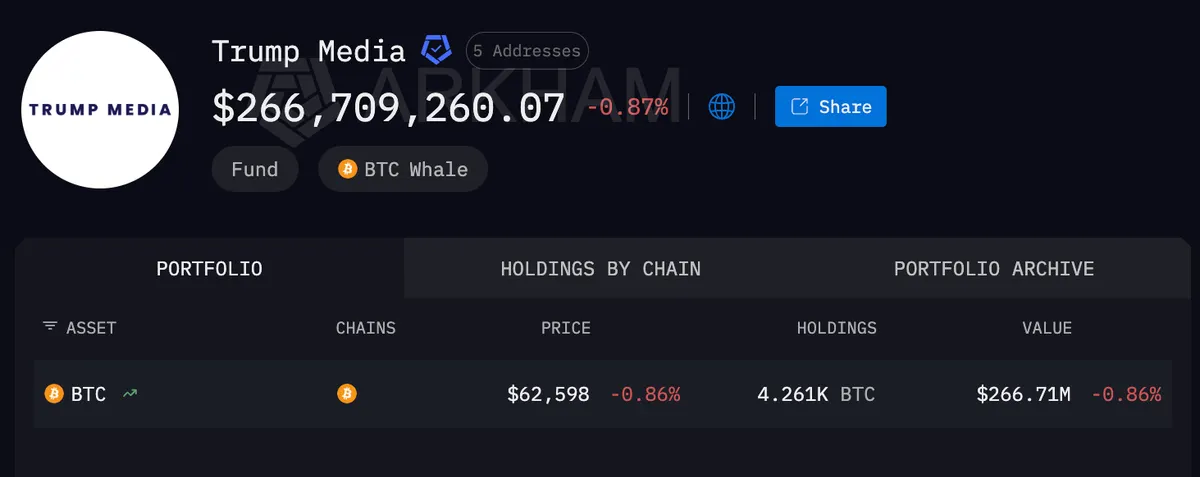1200x477 pixels.
Task: Sort by the VALUE column header
Action: 1047,328
